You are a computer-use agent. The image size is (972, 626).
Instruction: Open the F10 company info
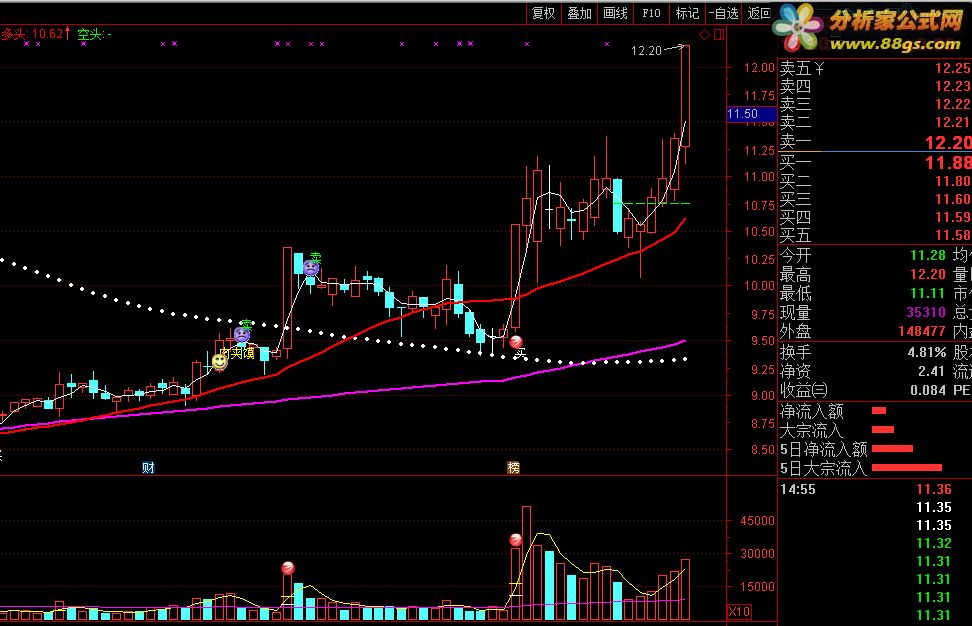(651, 13)
